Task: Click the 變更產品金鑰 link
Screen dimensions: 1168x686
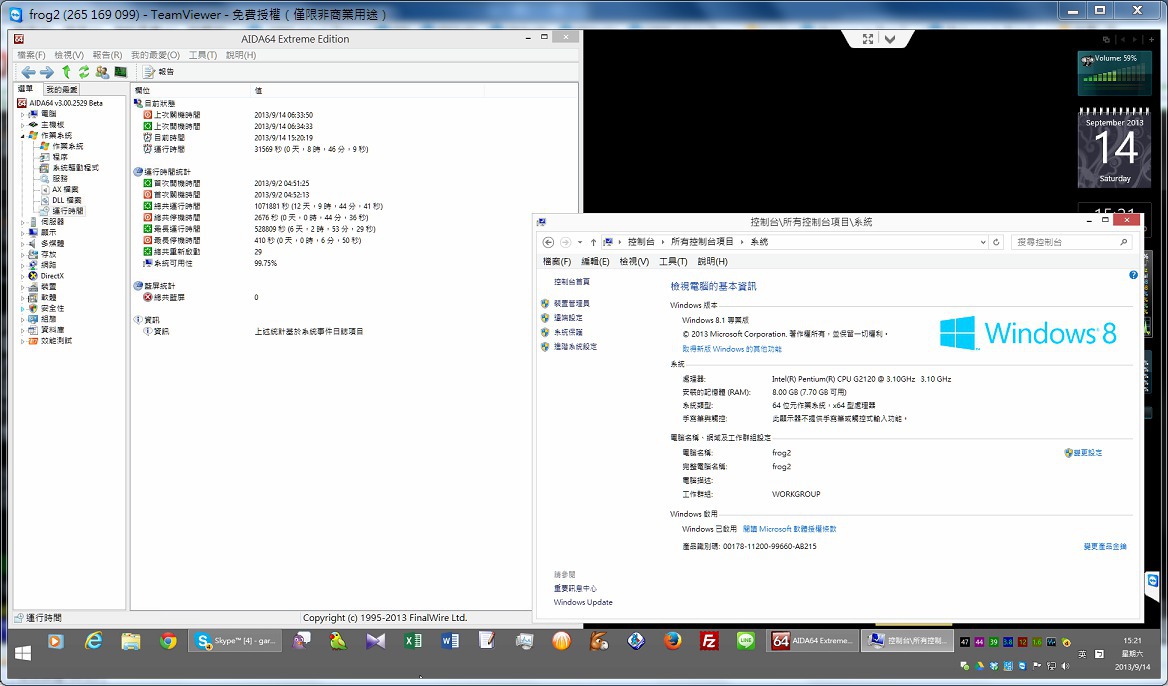Action: [x=1105, y=547]
